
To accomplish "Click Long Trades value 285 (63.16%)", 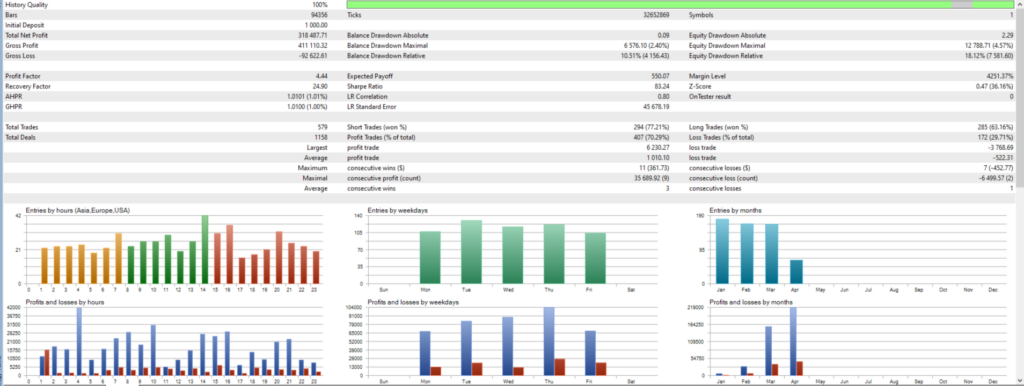I will [994, 127].
